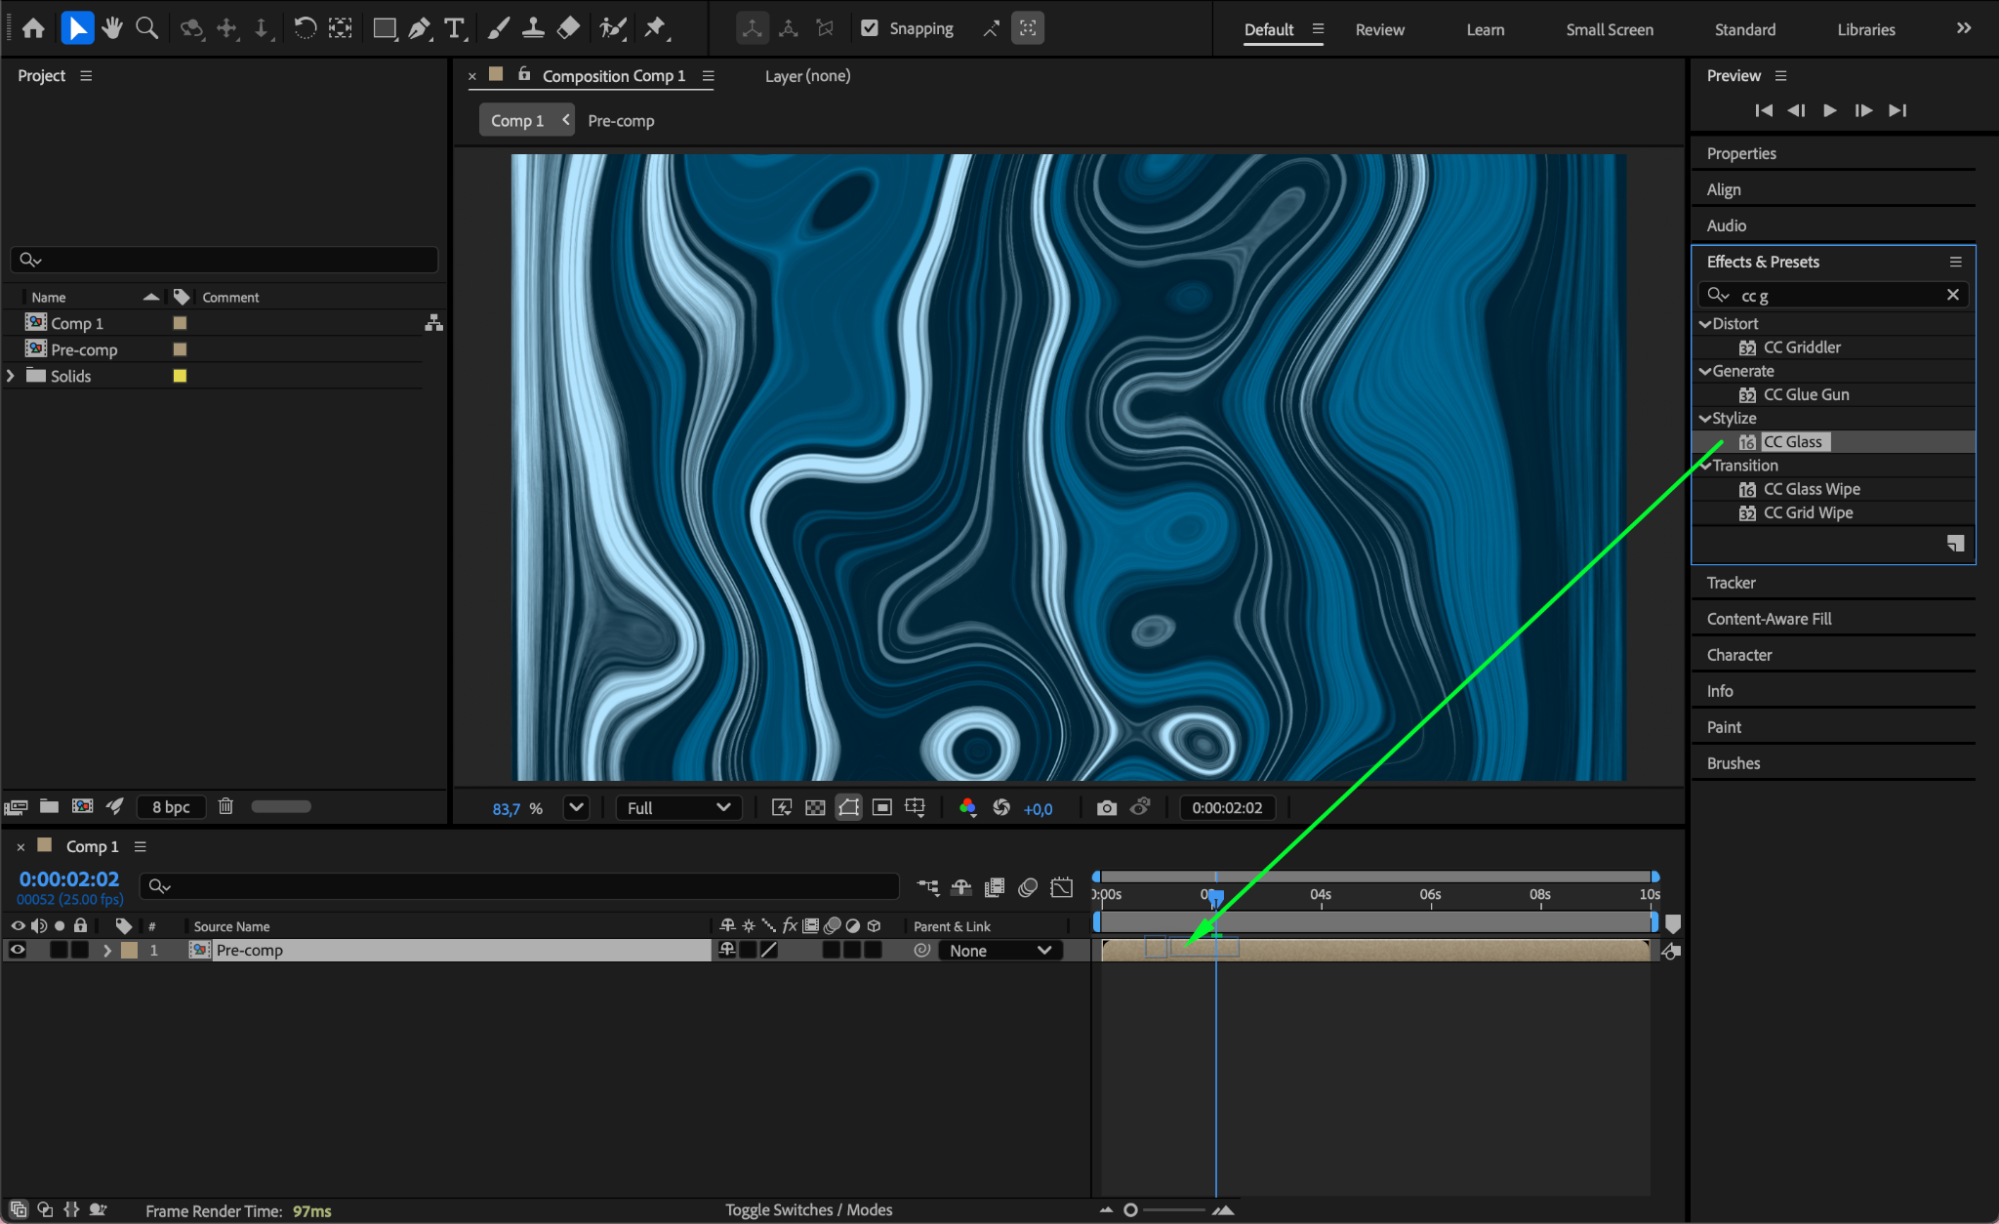Toggle the transparency grid button
Image resolution: width=1999 pixels, height=1224 pixels.
pos(815,808)
